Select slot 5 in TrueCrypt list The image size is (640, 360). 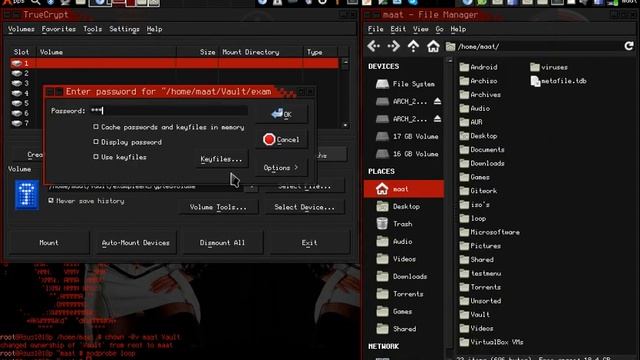27,103
